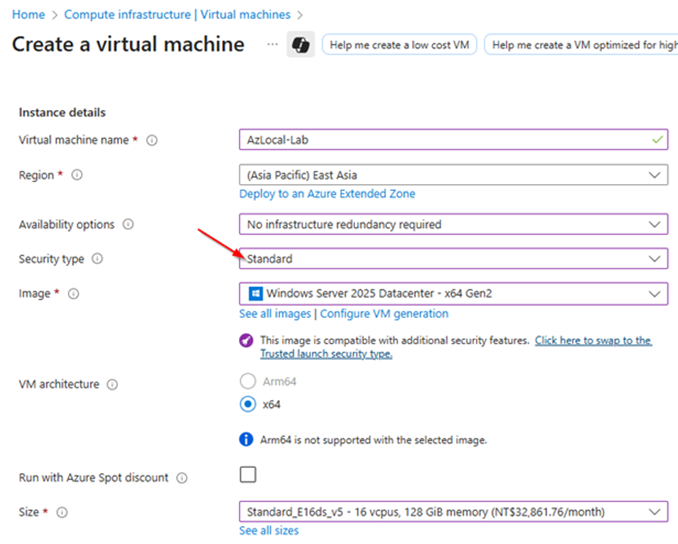
Task: Open the Security type dropdown
Action: click(453, 259)
